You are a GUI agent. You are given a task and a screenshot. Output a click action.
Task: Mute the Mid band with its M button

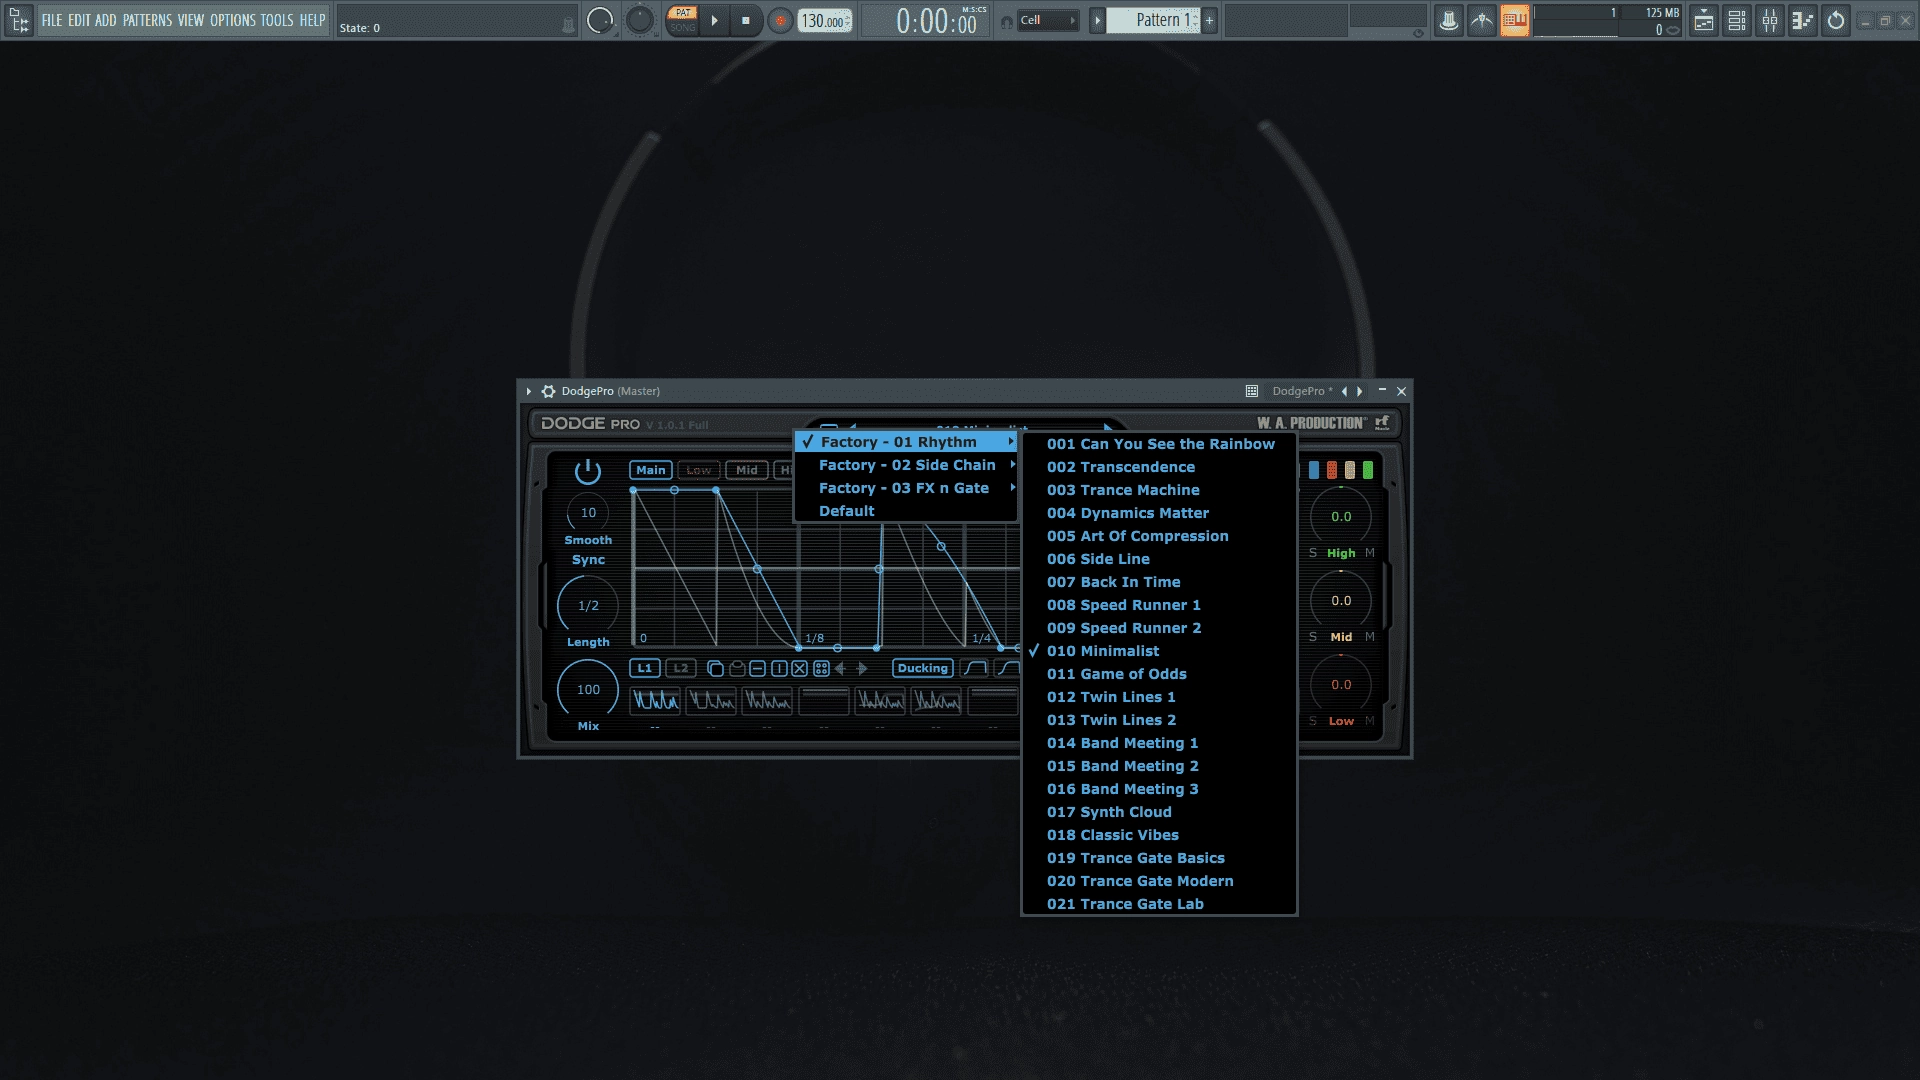(x=1370, y=637)
